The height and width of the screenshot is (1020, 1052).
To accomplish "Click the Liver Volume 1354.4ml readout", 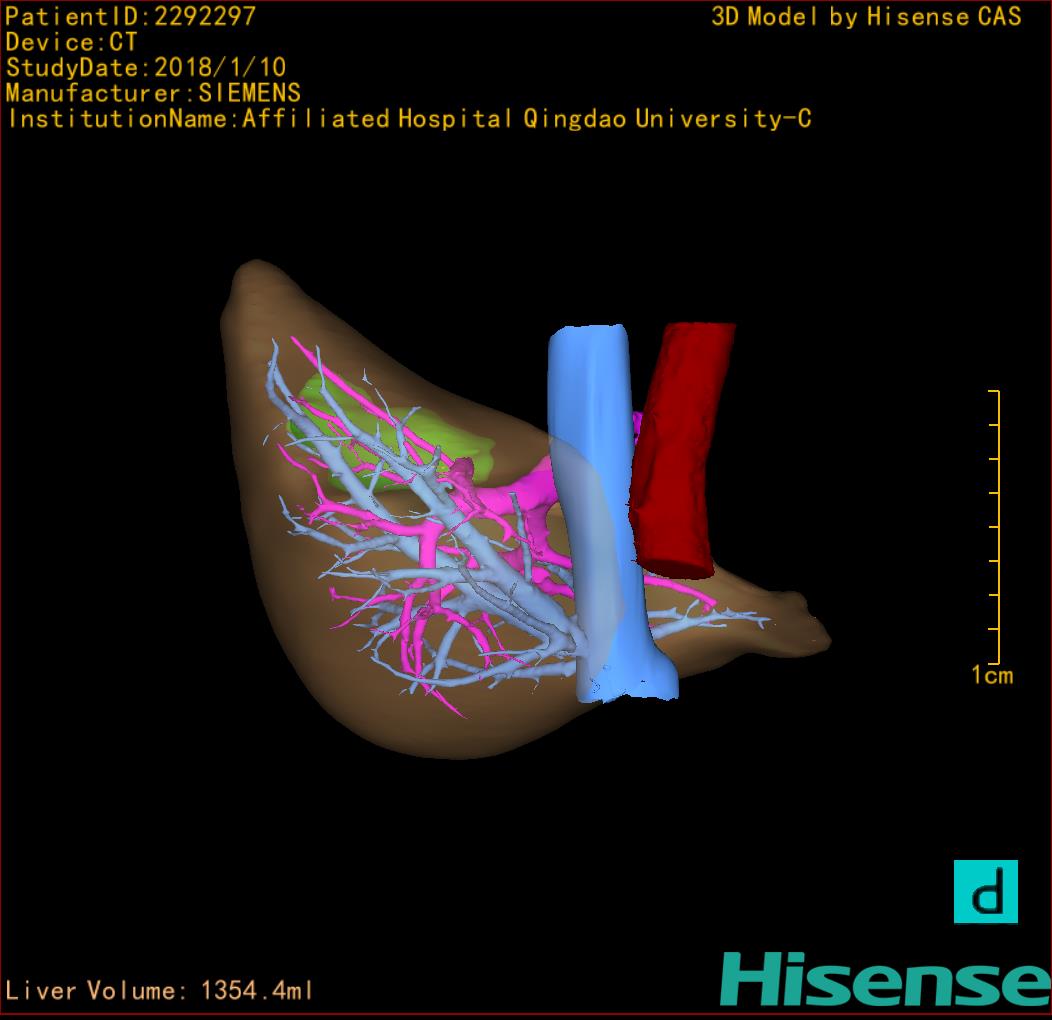I will (x=160, y=991).
